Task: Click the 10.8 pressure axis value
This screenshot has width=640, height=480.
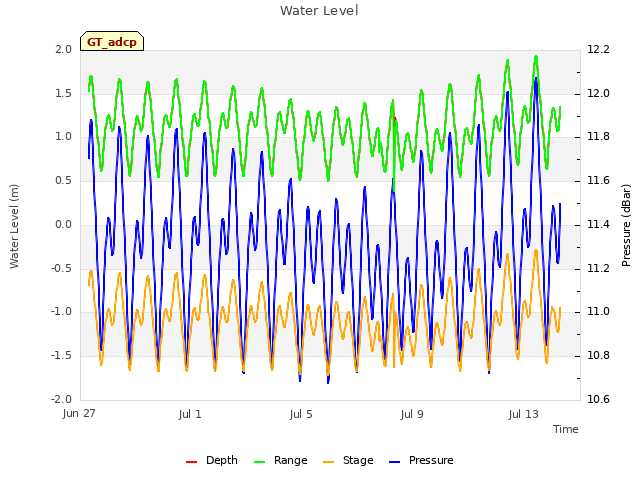Action: coord(598,356)
